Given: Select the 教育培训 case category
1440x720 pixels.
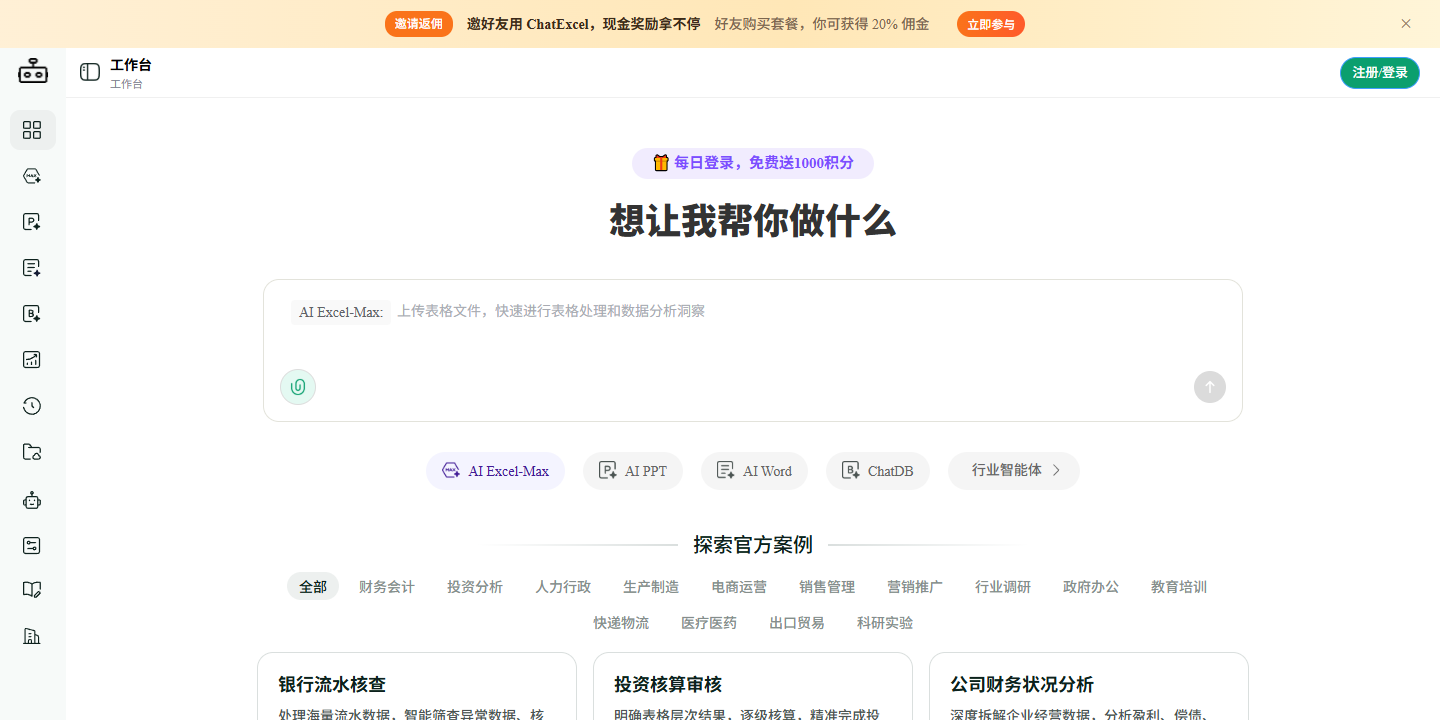Looking at the screenshot, I should tap(1179, 587).
